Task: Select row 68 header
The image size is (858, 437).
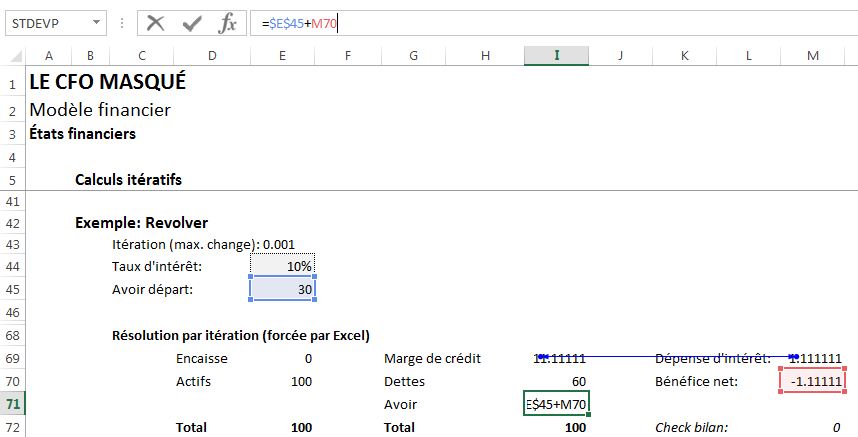Action: (13, 336)
